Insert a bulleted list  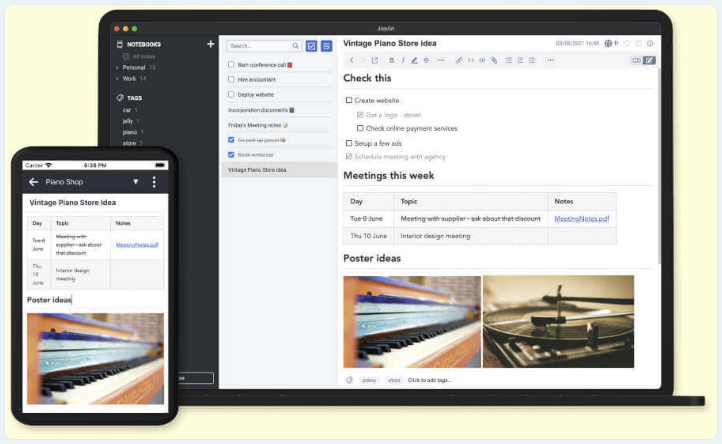click(x=509, y=60)
